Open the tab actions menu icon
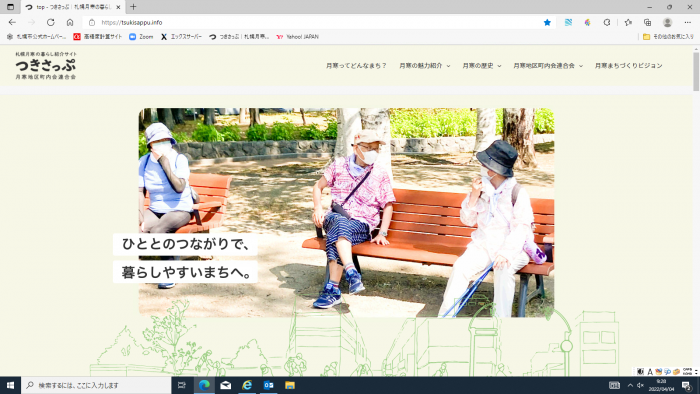This screenshot has height=394, width=700. click(10, 7)
